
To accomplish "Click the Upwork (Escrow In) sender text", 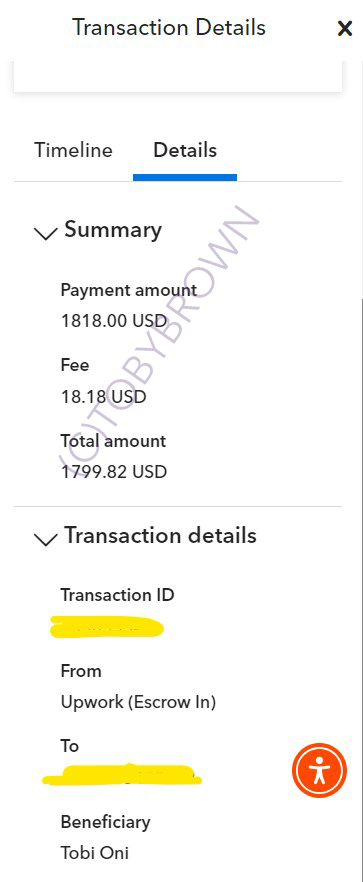I will click(x=138, y=703).
